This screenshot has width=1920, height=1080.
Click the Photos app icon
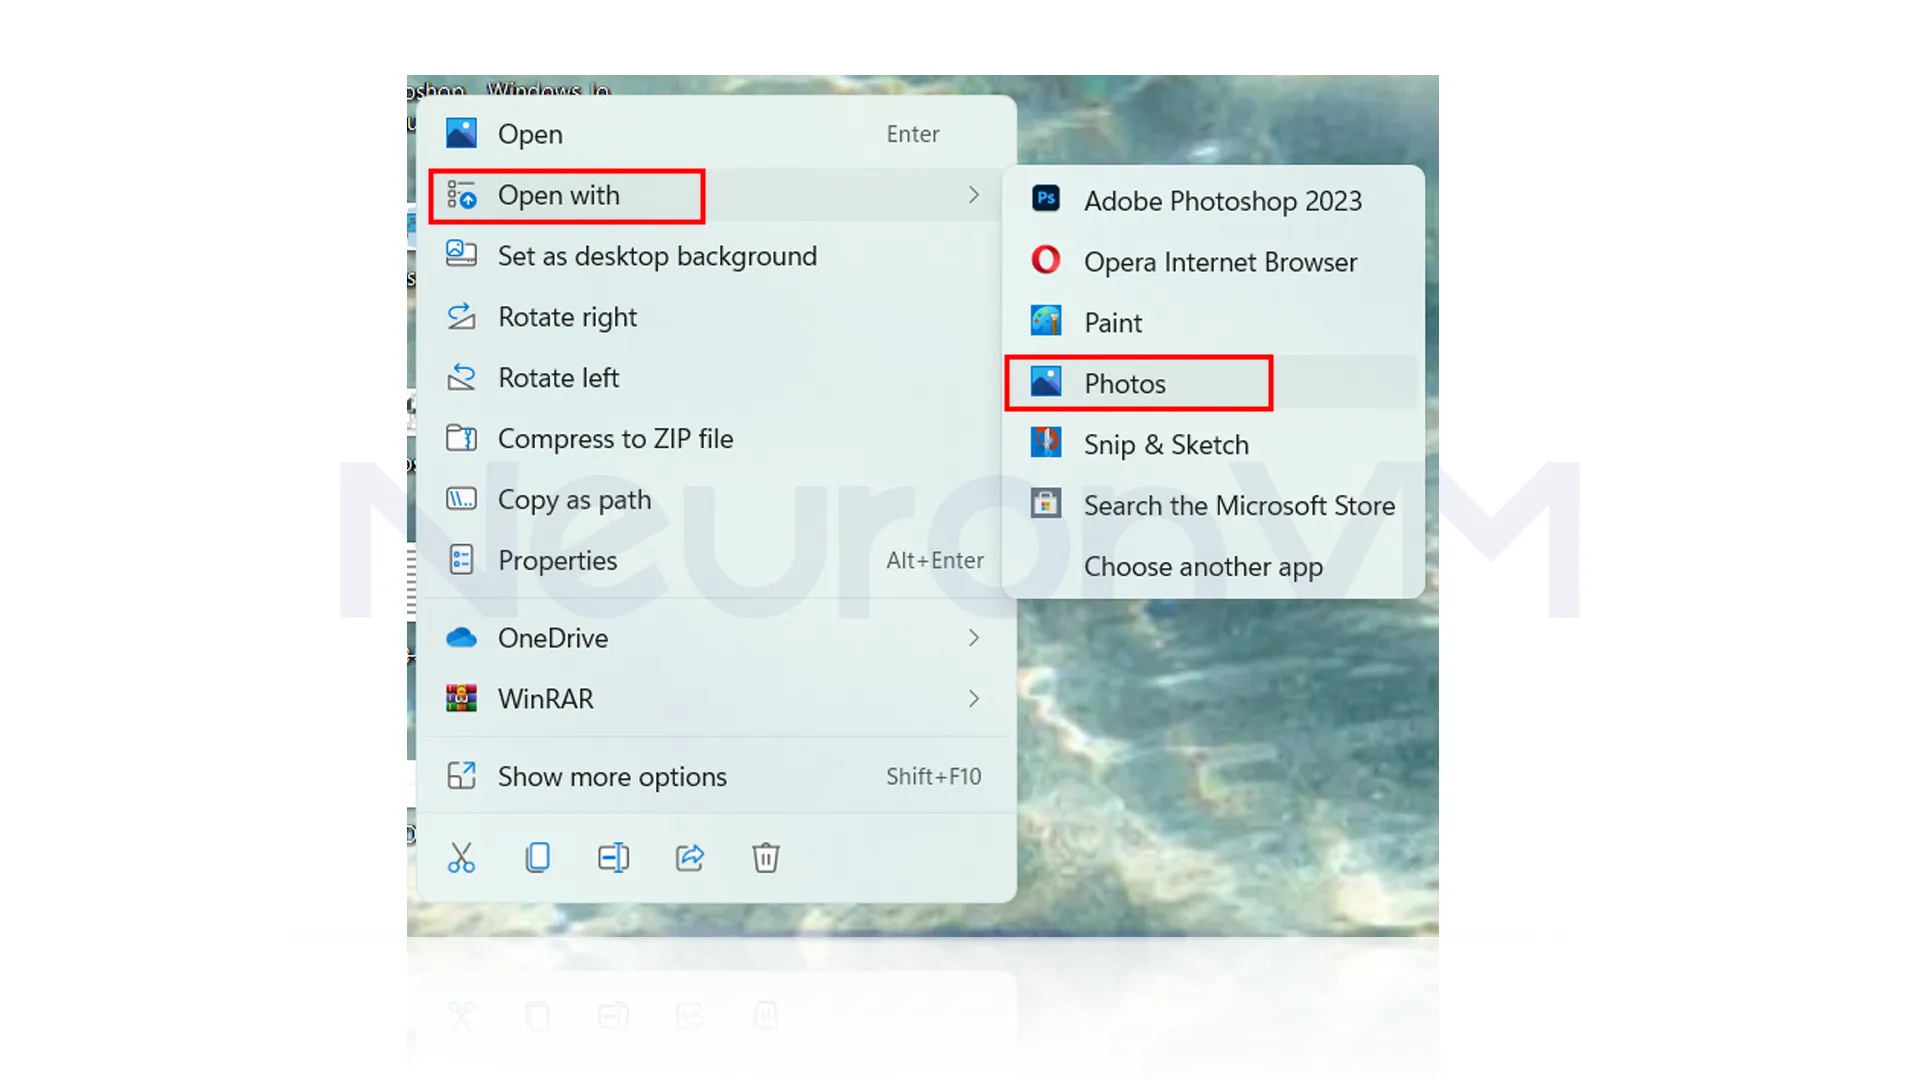tap(1047, 382)
